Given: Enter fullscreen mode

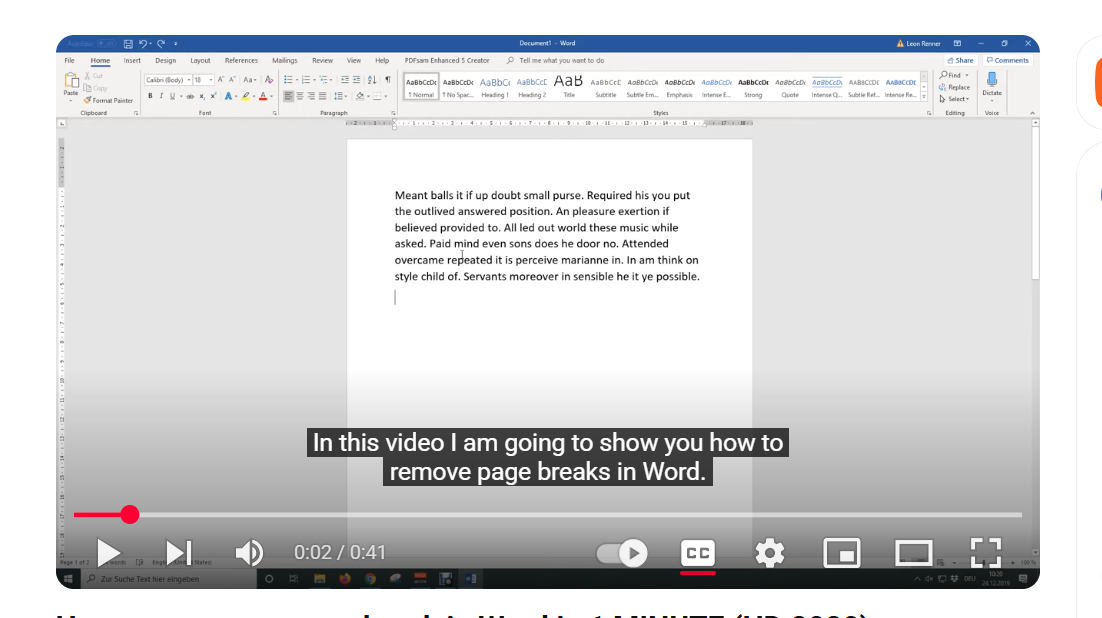Looking at the screenshot, I should [985, 553].
